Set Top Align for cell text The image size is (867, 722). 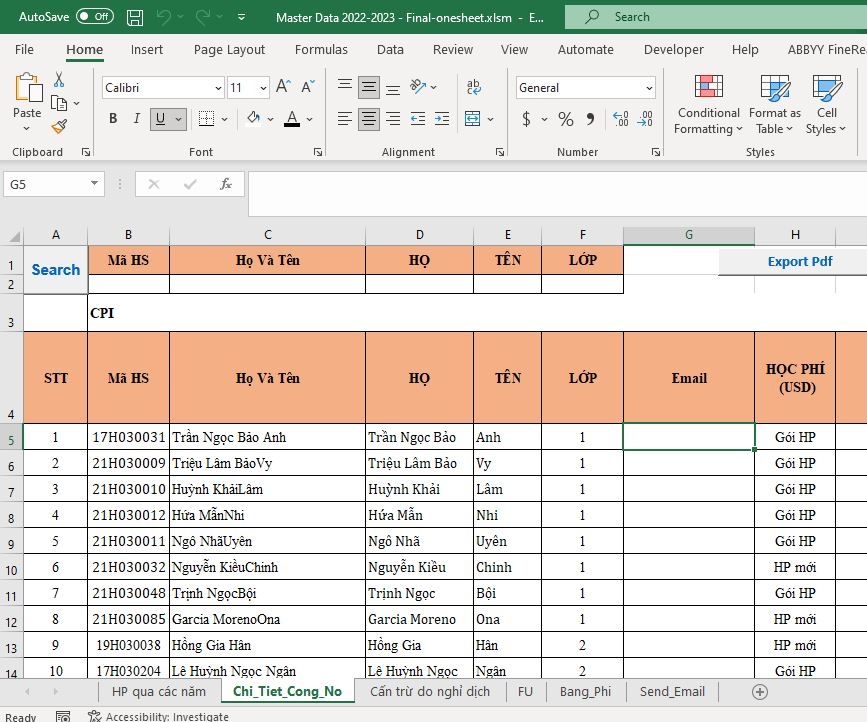(345, 86)
